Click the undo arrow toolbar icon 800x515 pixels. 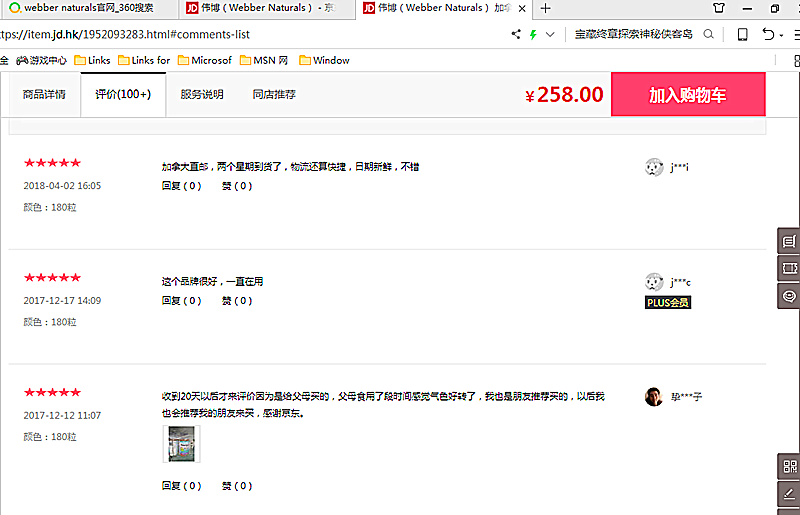tap(767, 34)
